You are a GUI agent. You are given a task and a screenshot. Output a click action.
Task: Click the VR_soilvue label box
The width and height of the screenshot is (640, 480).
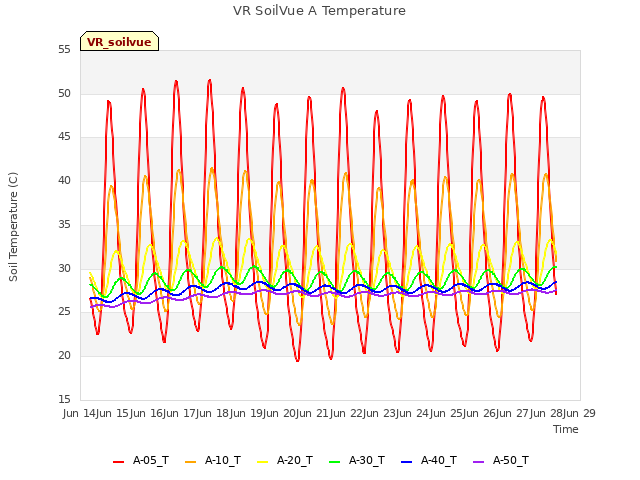[119, 41]
